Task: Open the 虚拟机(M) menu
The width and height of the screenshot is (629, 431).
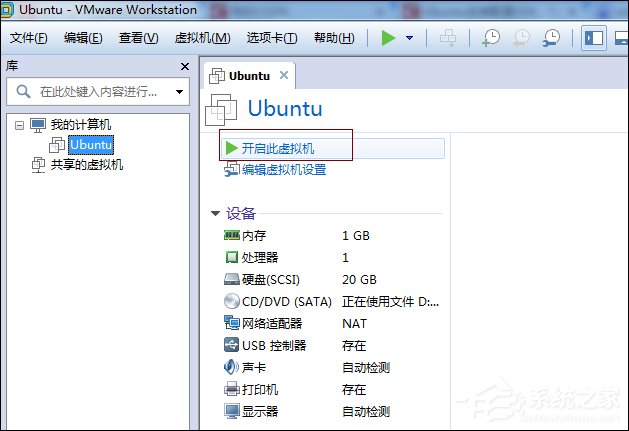Action: (x=203, y=38)
